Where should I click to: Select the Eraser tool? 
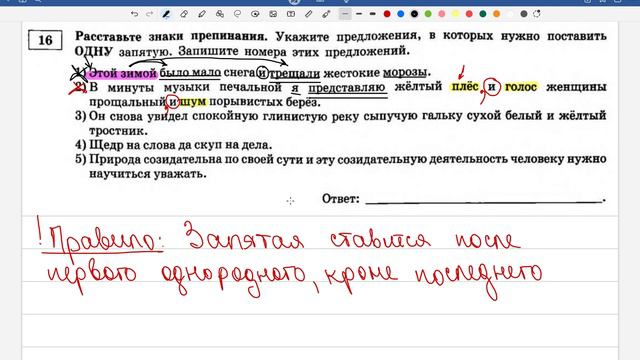(184, 14)
